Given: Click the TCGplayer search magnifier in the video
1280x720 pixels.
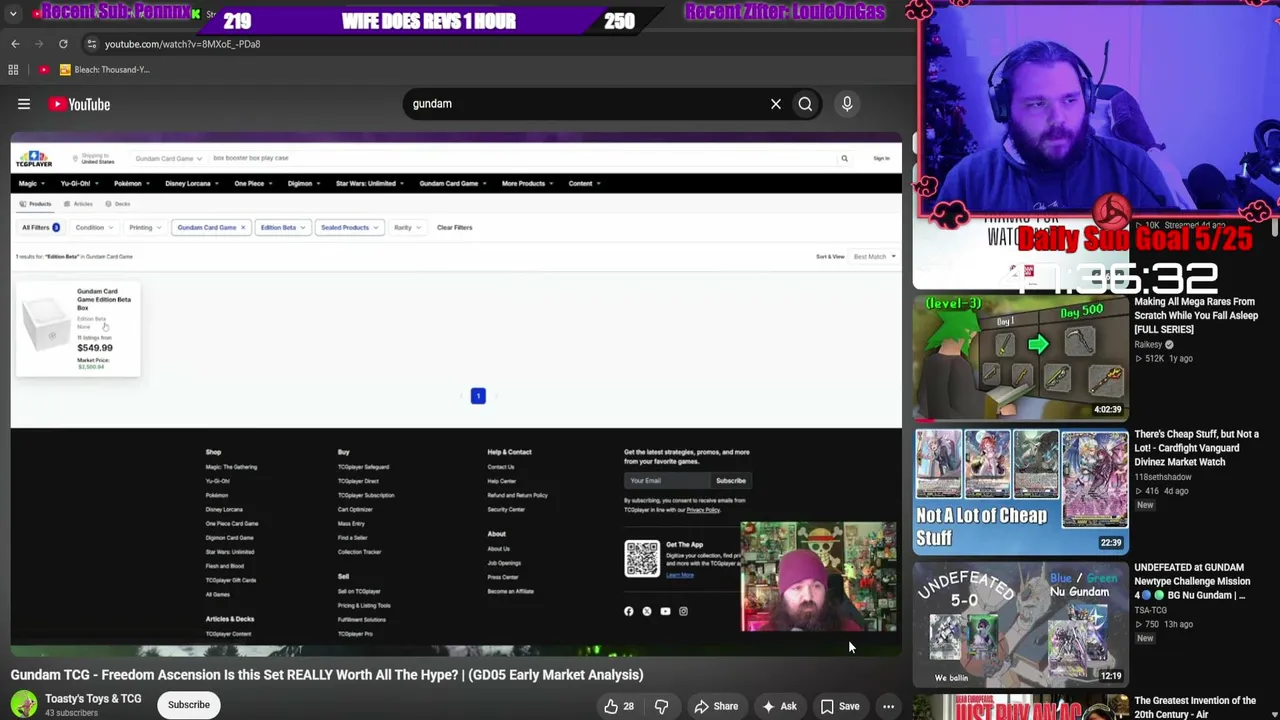Looking at the screenshot, I should click(844, 158).
